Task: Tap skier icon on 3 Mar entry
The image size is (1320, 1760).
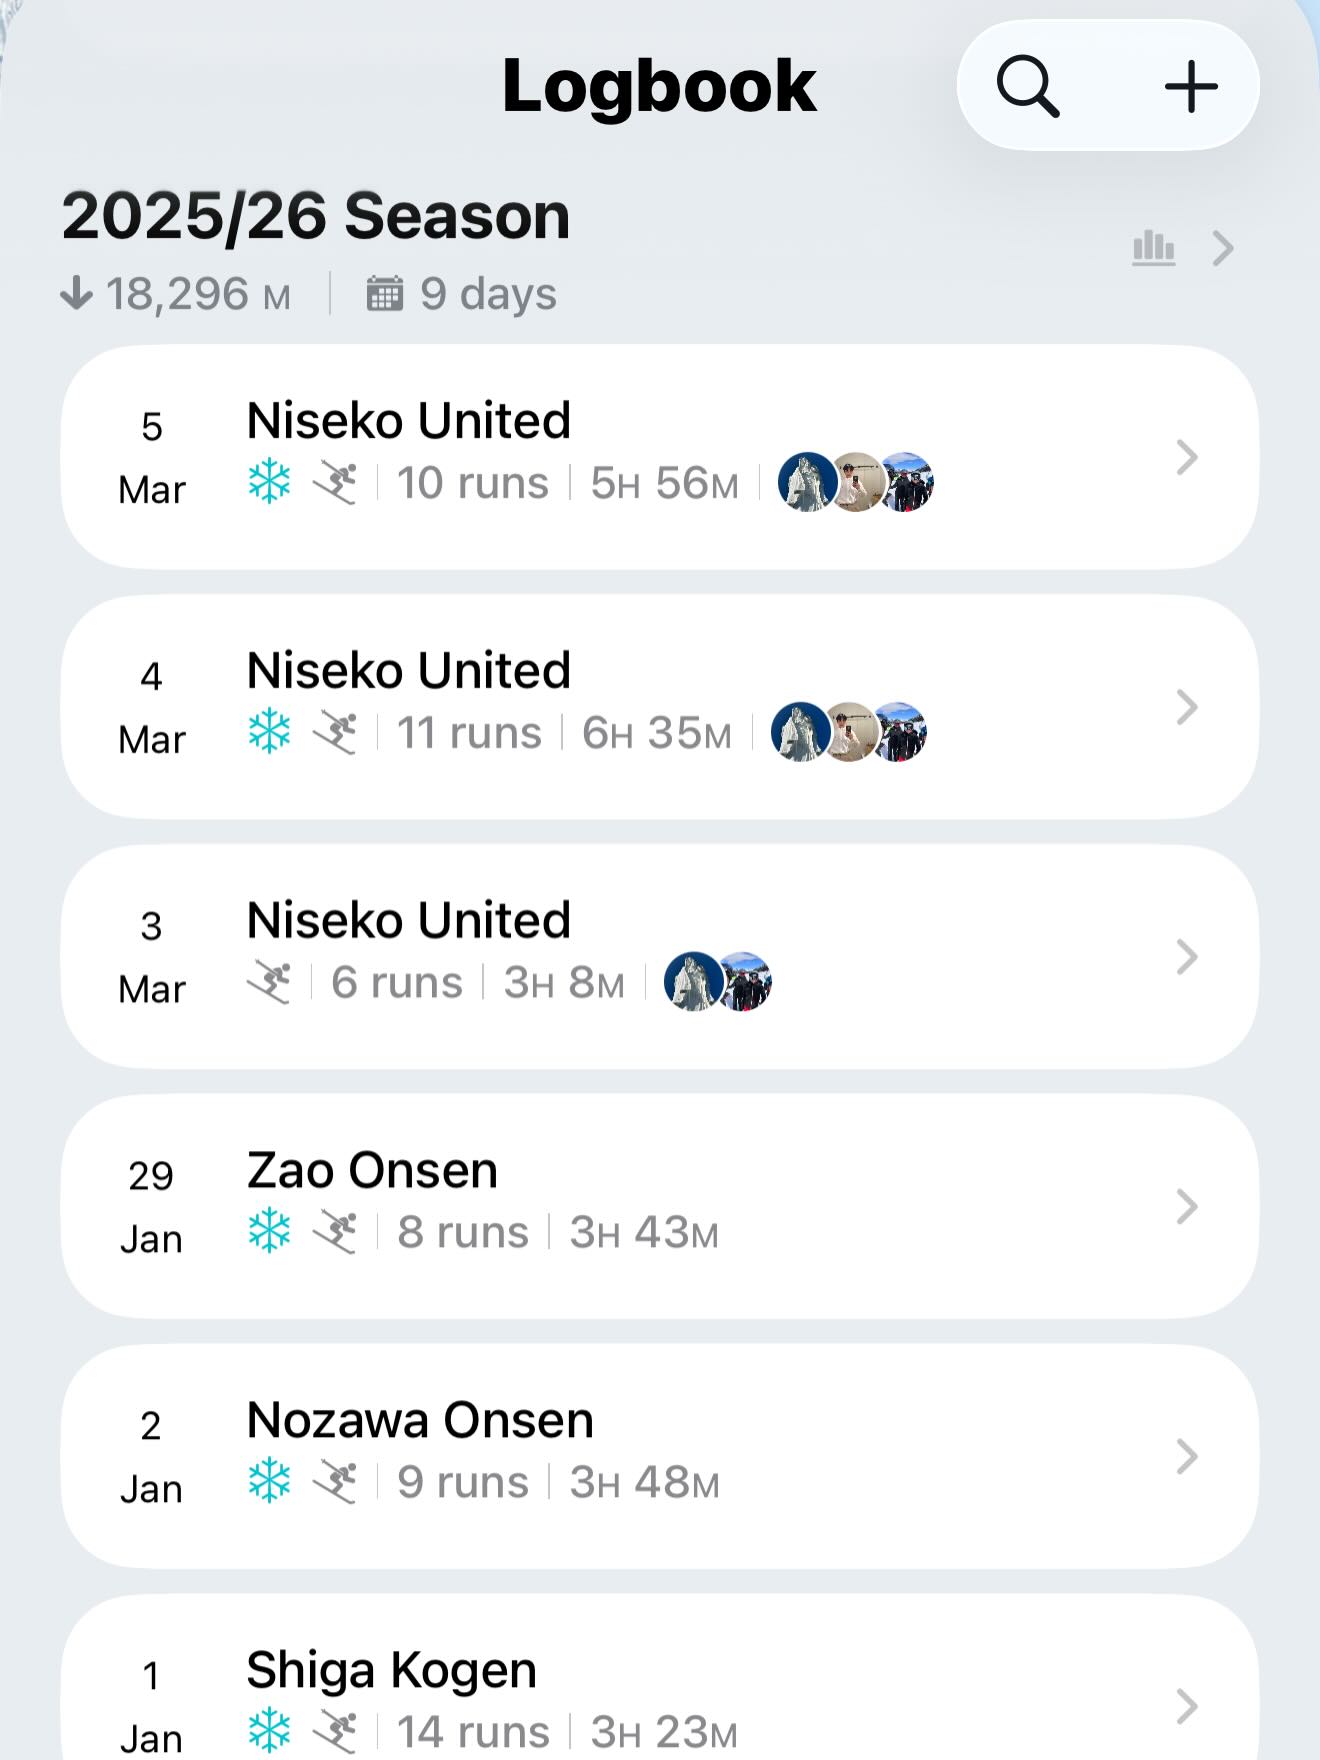Action: pyautogui.click(x=269, y=982)
